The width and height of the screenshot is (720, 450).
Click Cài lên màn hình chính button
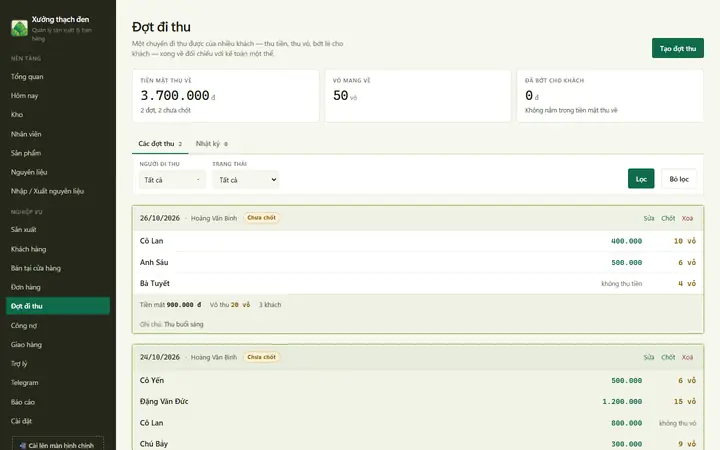58,445
